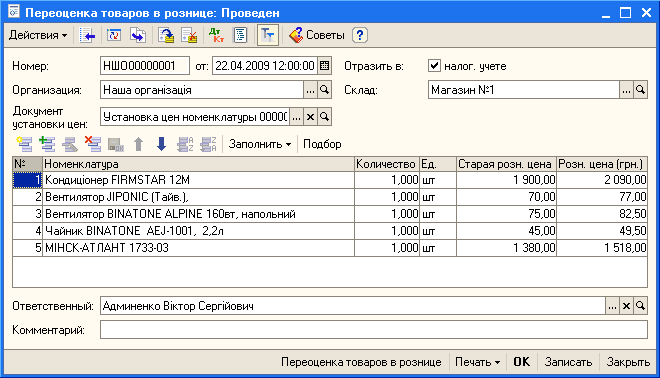Image resolution: width=660 pixels, height=378 pixels.
Task: Click the Ответственный field
Action: coord(353,306)
